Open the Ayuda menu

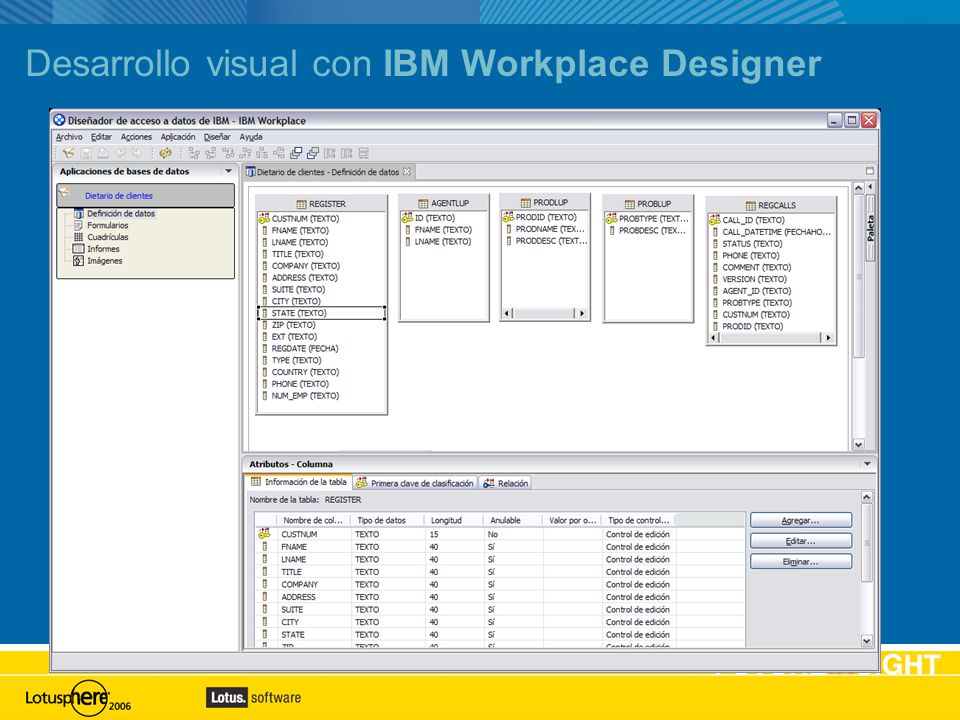pyautogui.click(x=251, y=137)
